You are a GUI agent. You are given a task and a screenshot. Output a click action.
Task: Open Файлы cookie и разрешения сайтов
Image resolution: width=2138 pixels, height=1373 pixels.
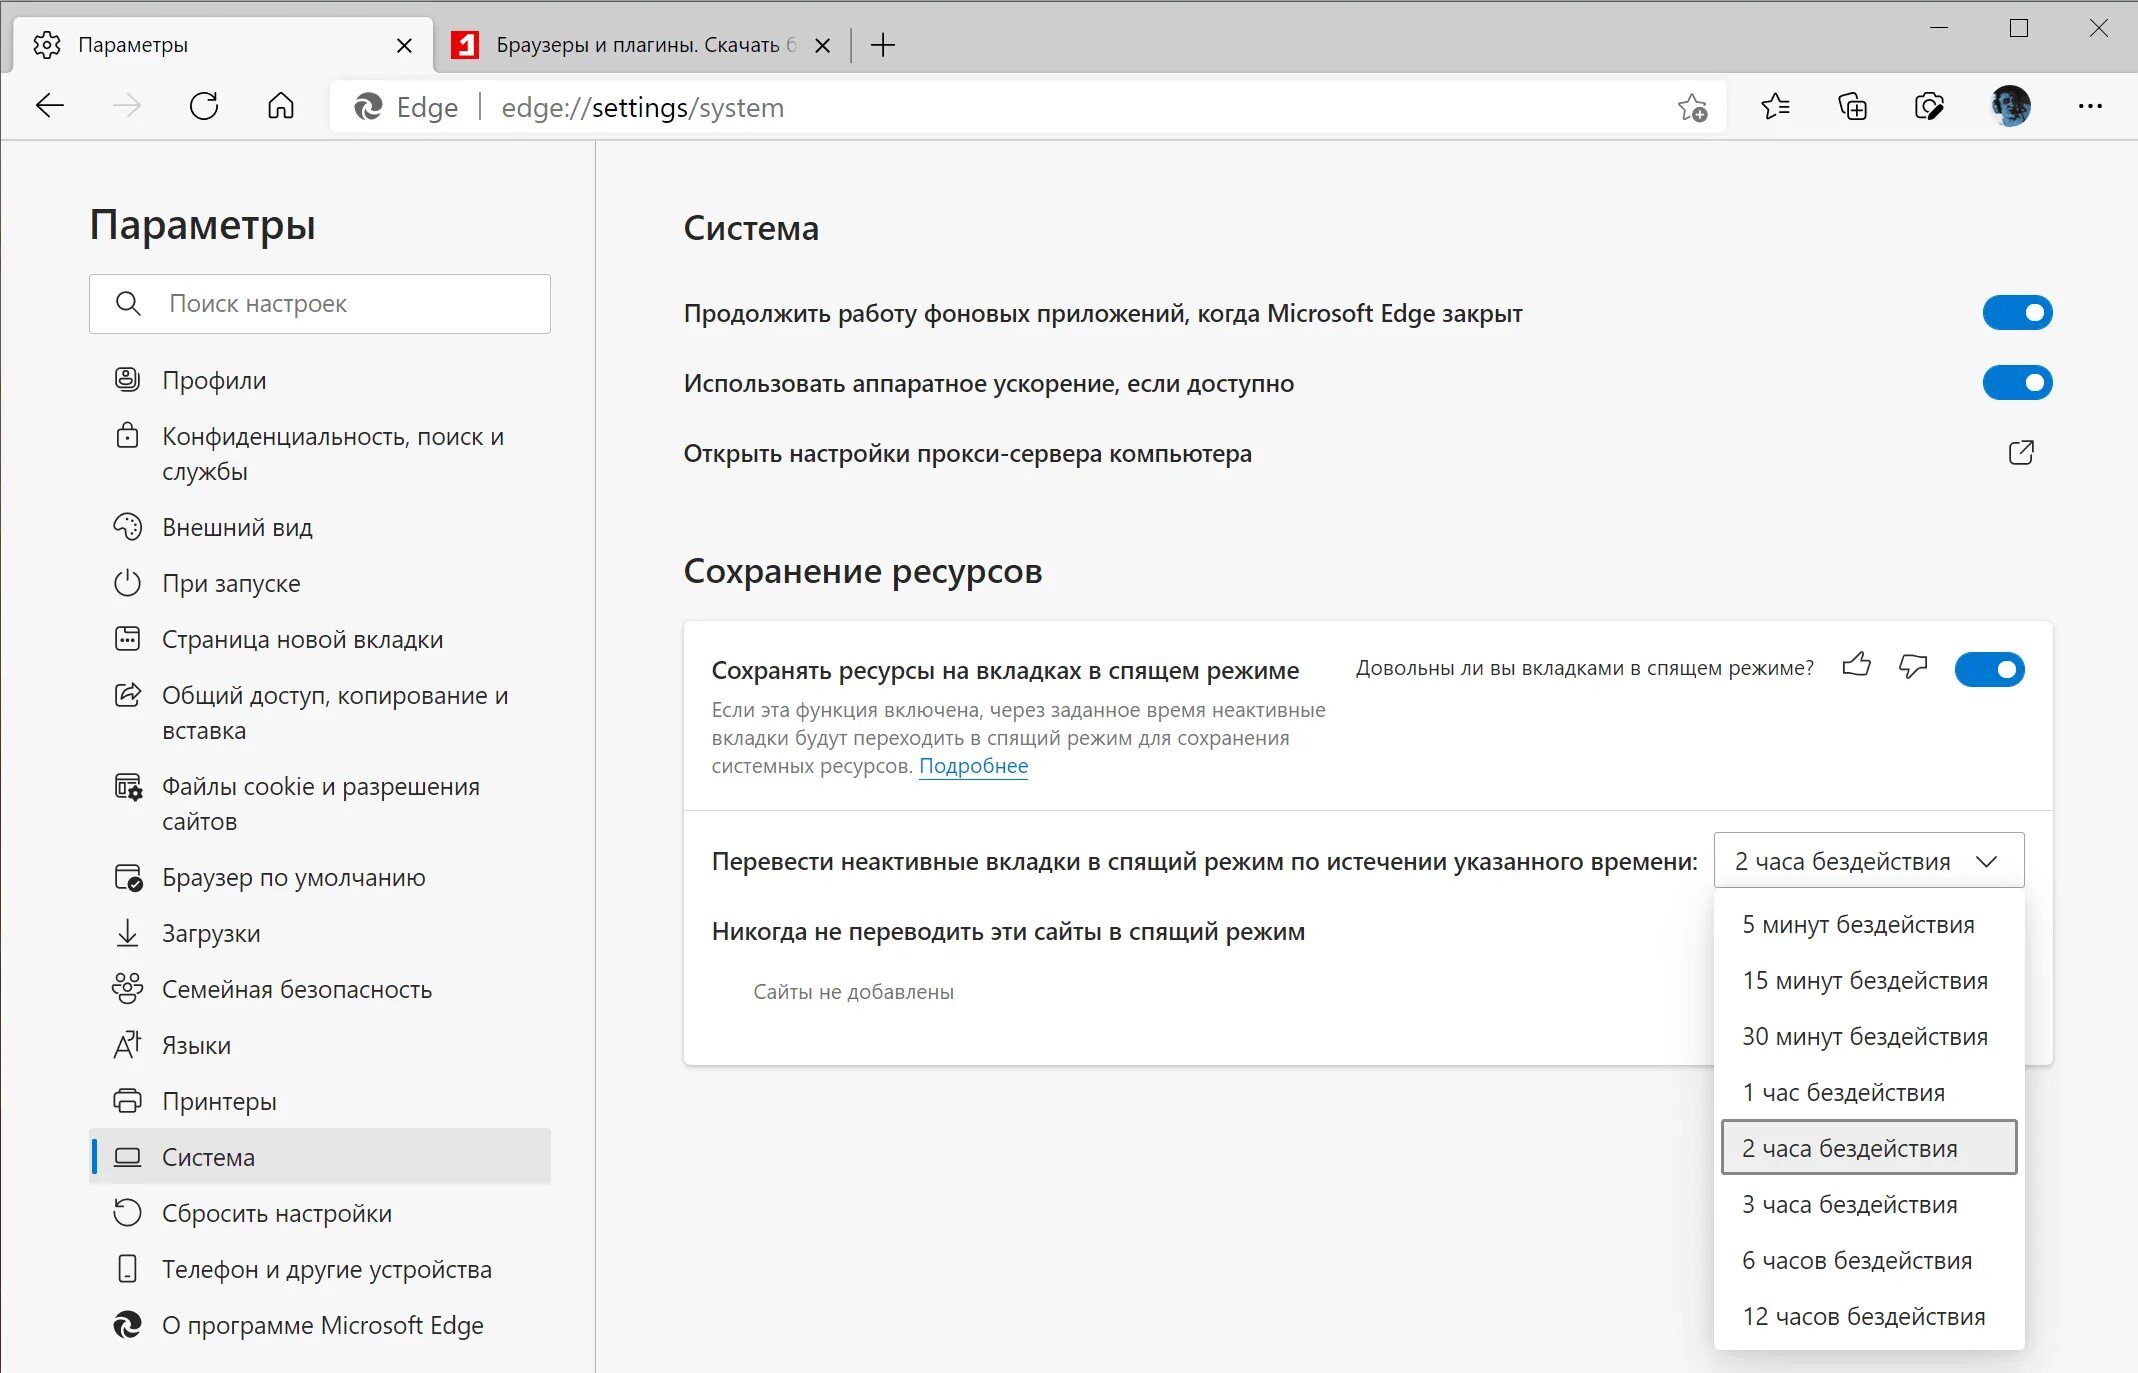tap(320, 804)
